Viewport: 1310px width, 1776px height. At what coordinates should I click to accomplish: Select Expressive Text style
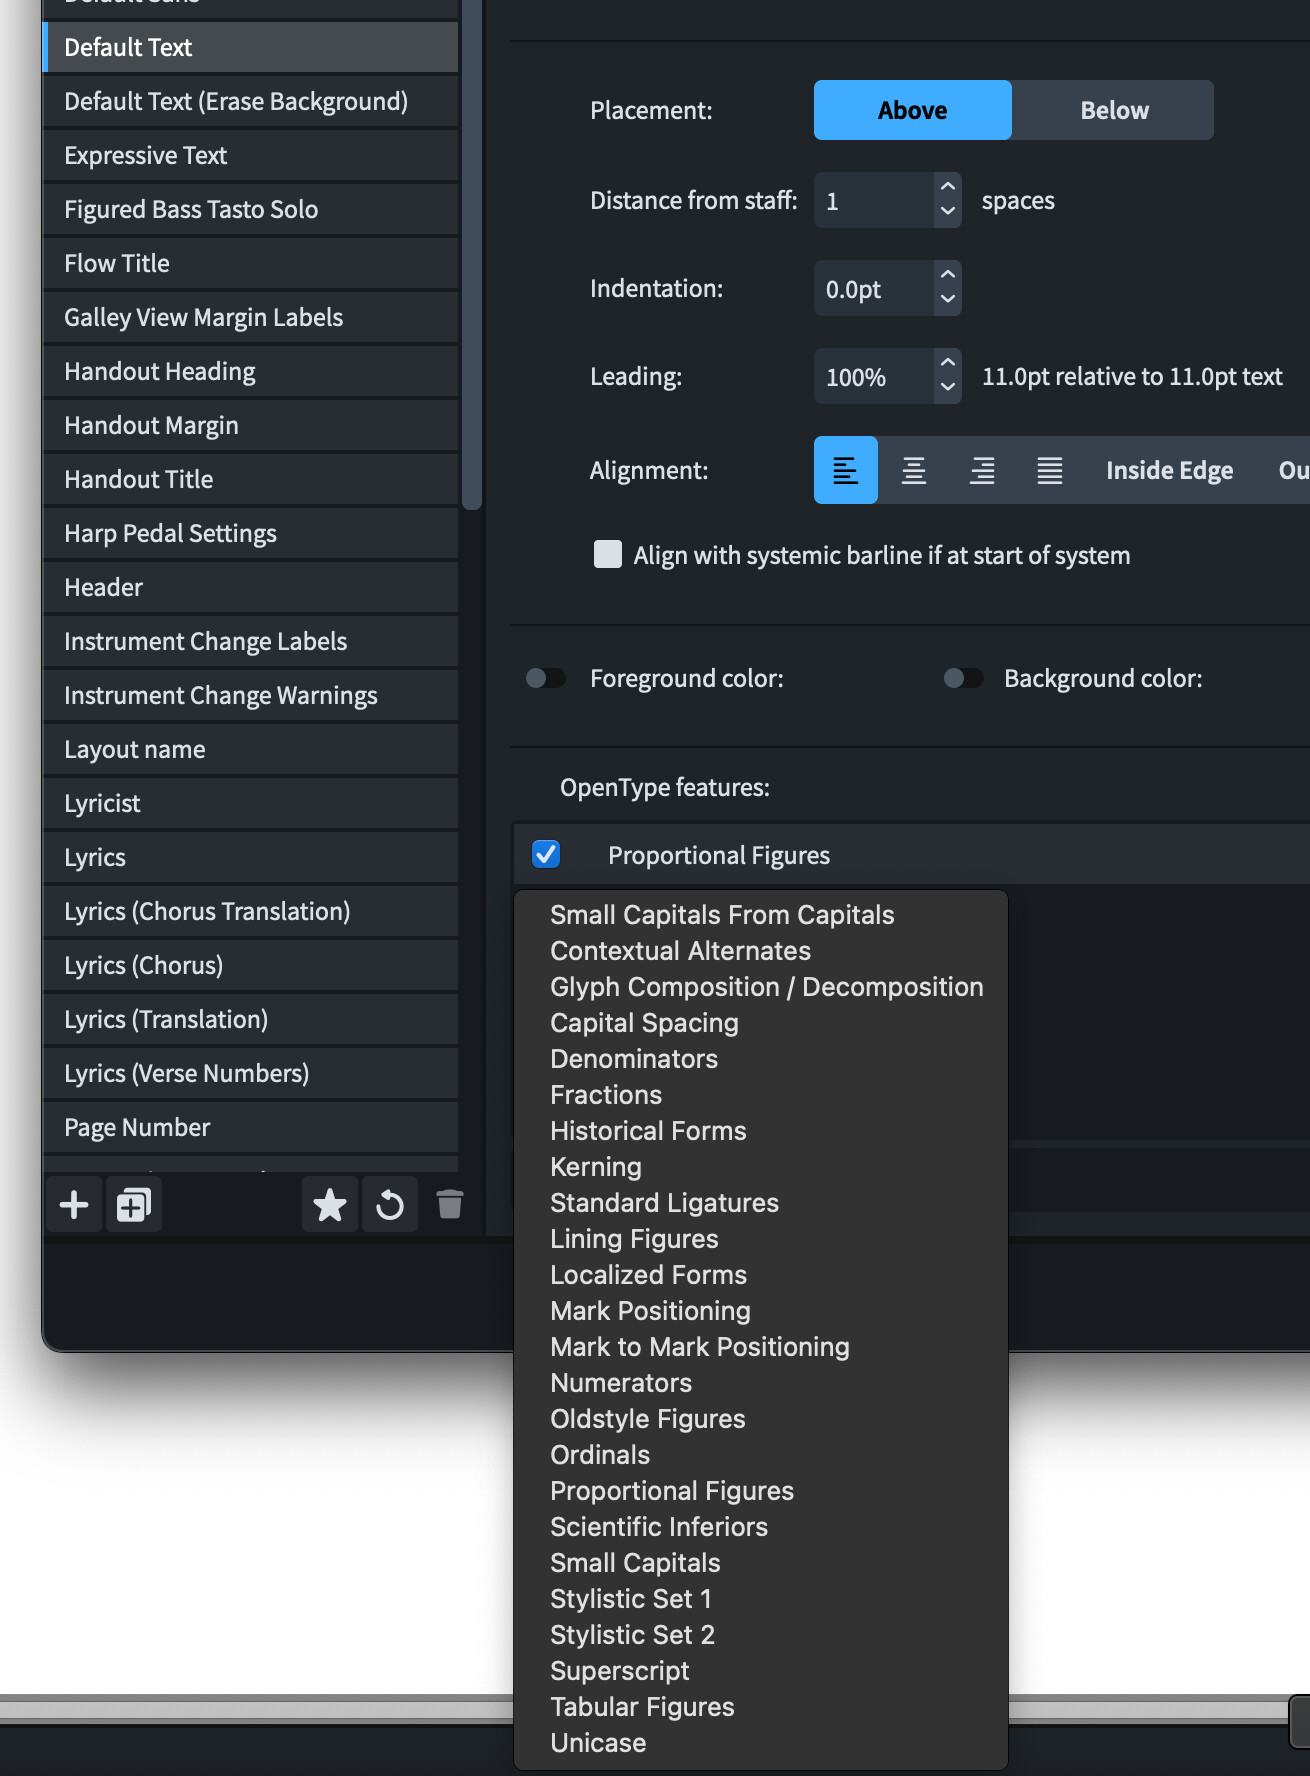(251, 155)
